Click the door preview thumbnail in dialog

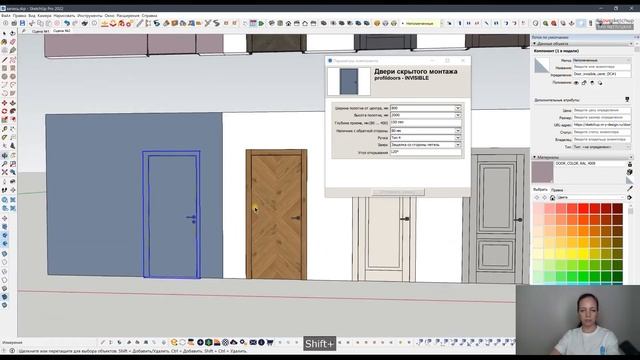click(x=349, y=82)
